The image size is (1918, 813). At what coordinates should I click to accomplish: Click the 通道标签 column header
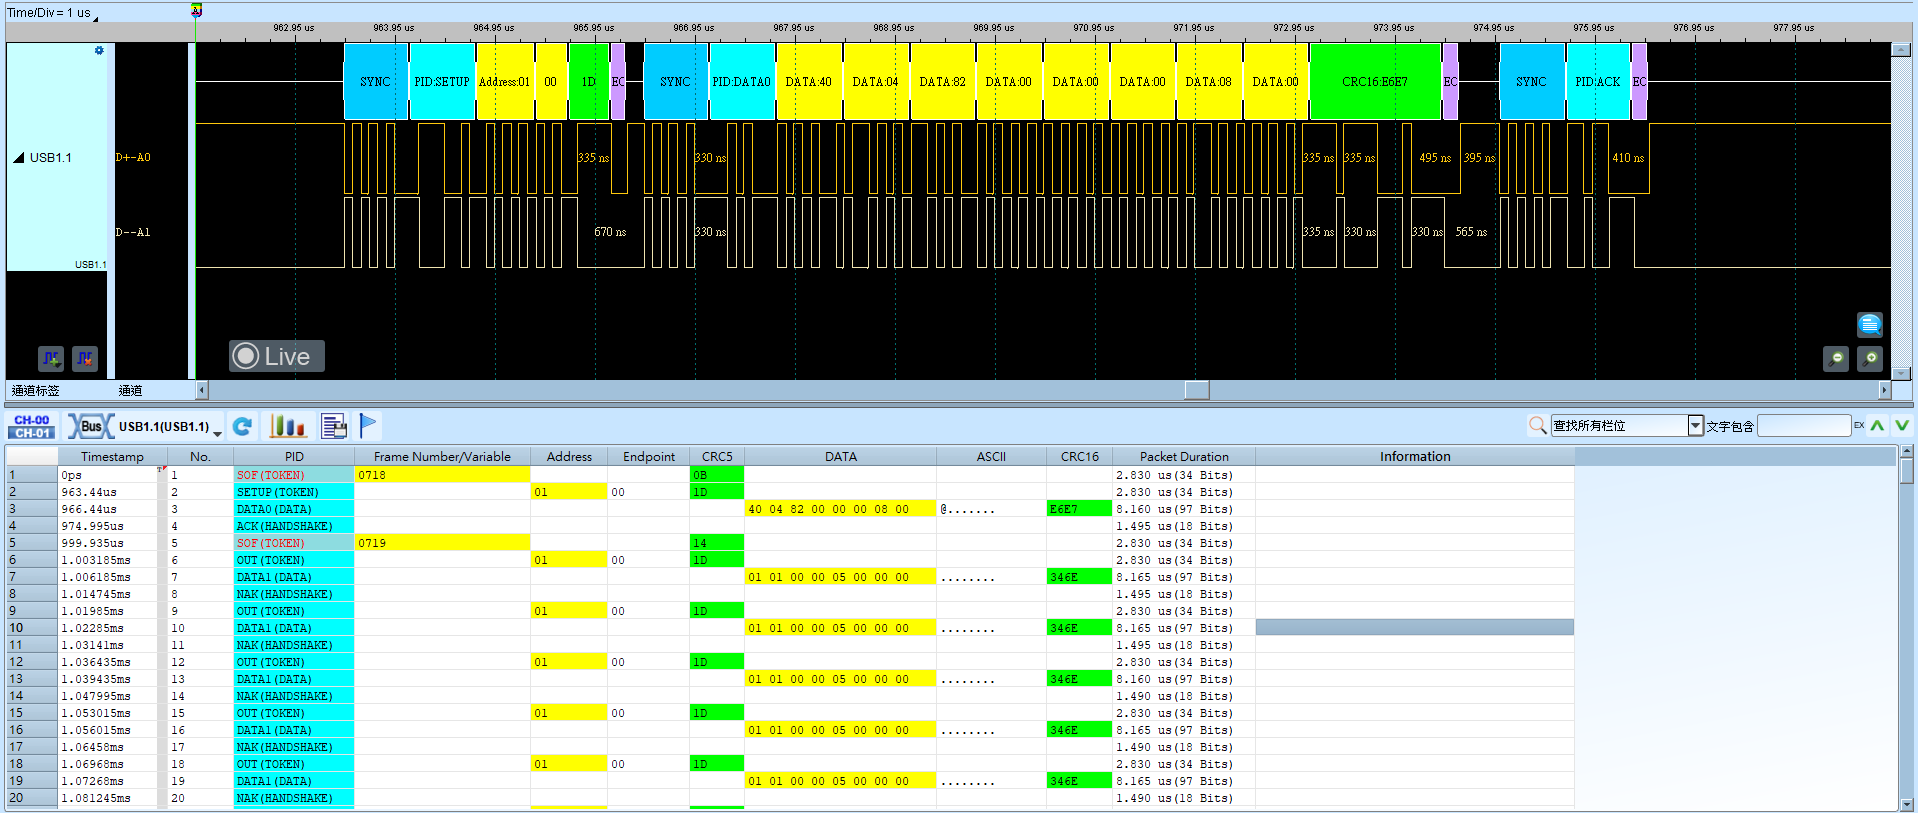tap(36, 390)
